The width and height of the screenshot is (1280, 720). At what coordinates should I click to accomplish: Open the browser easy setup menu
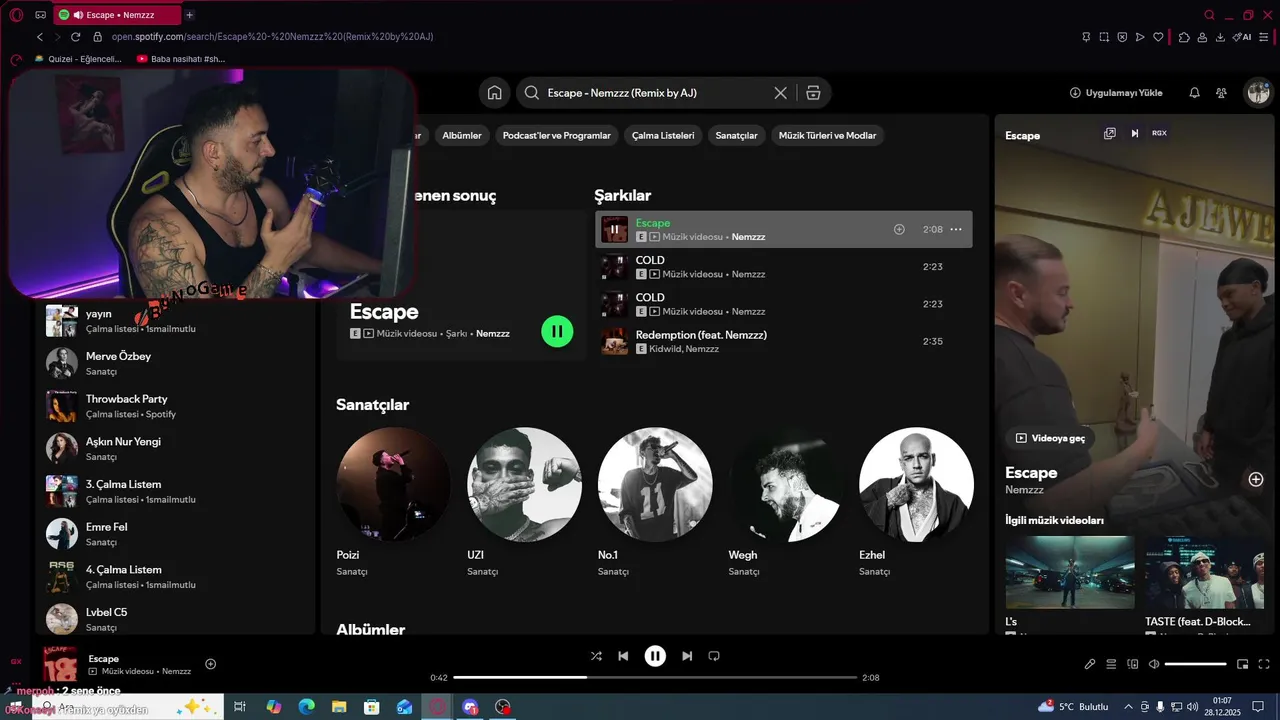pyautogui.click(x=1265, y=37)
